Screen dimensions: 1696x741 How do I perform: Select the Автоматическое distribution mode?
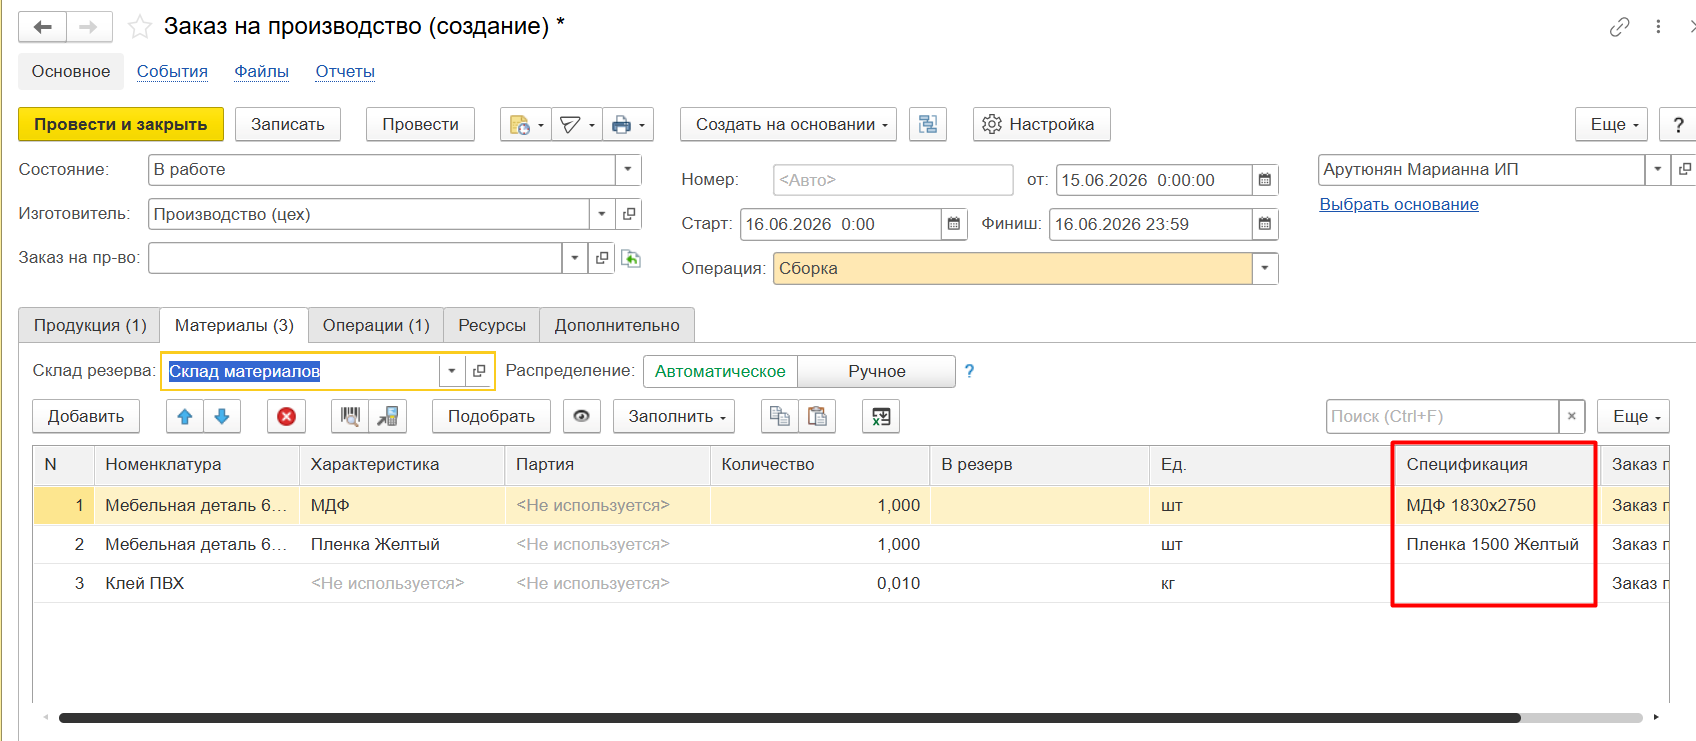[720, 371]
